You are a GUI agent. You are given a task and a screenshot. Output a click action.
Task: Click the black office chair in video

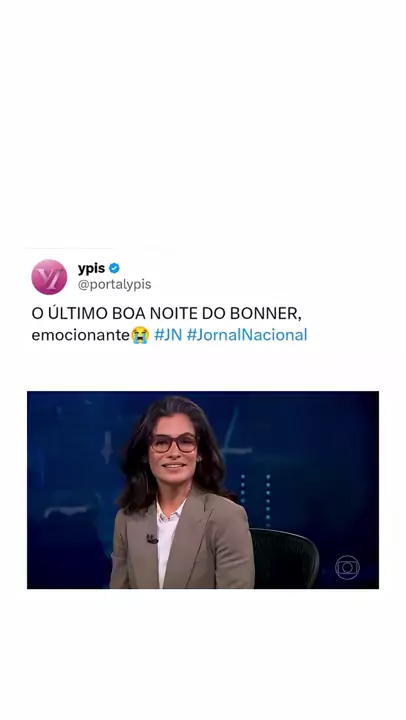click(x=284, y=558)
